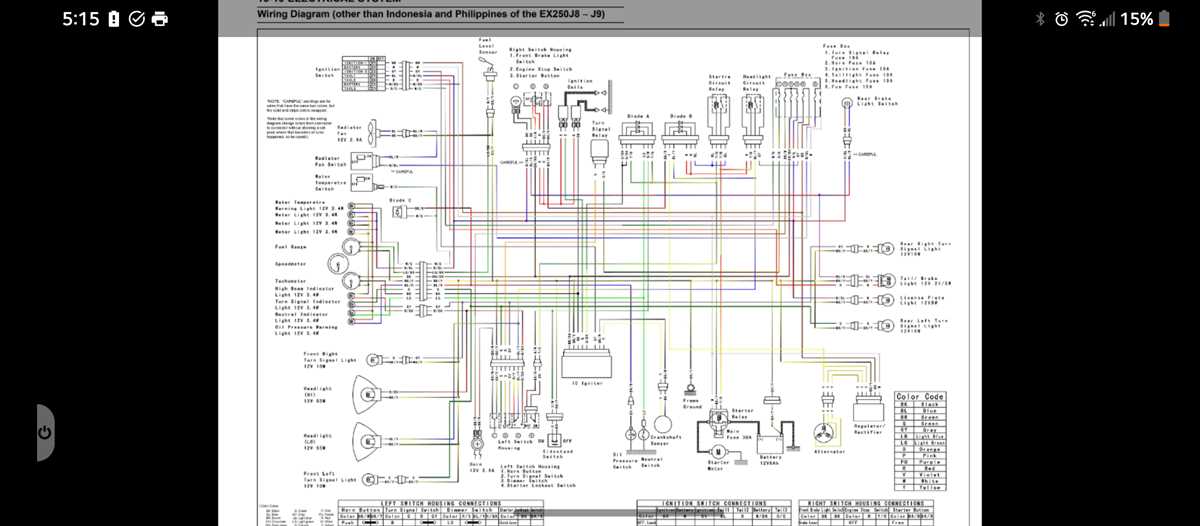
Task: Tap the Tachometer label
Action: pyautogui.click(x=290, y=281)
